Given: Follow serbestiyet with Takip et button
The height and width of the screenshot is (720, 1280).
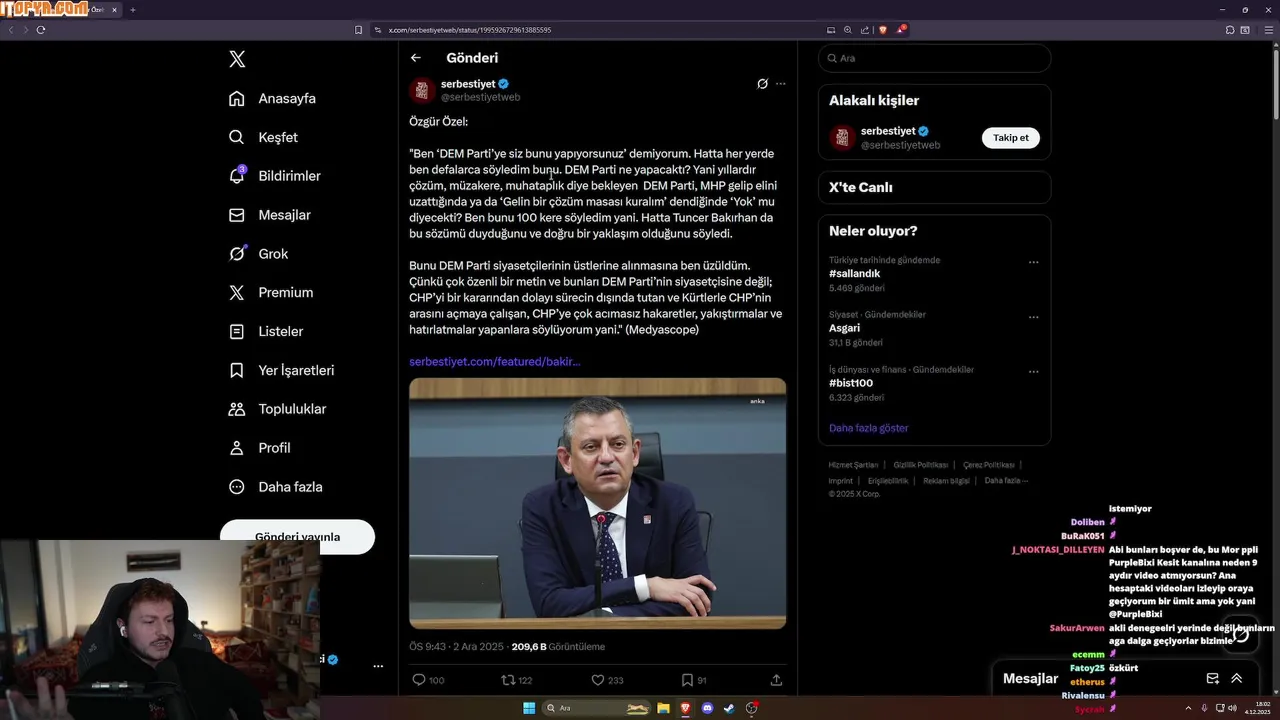Looking at the screenshot, I should [x=1010, y=138].
